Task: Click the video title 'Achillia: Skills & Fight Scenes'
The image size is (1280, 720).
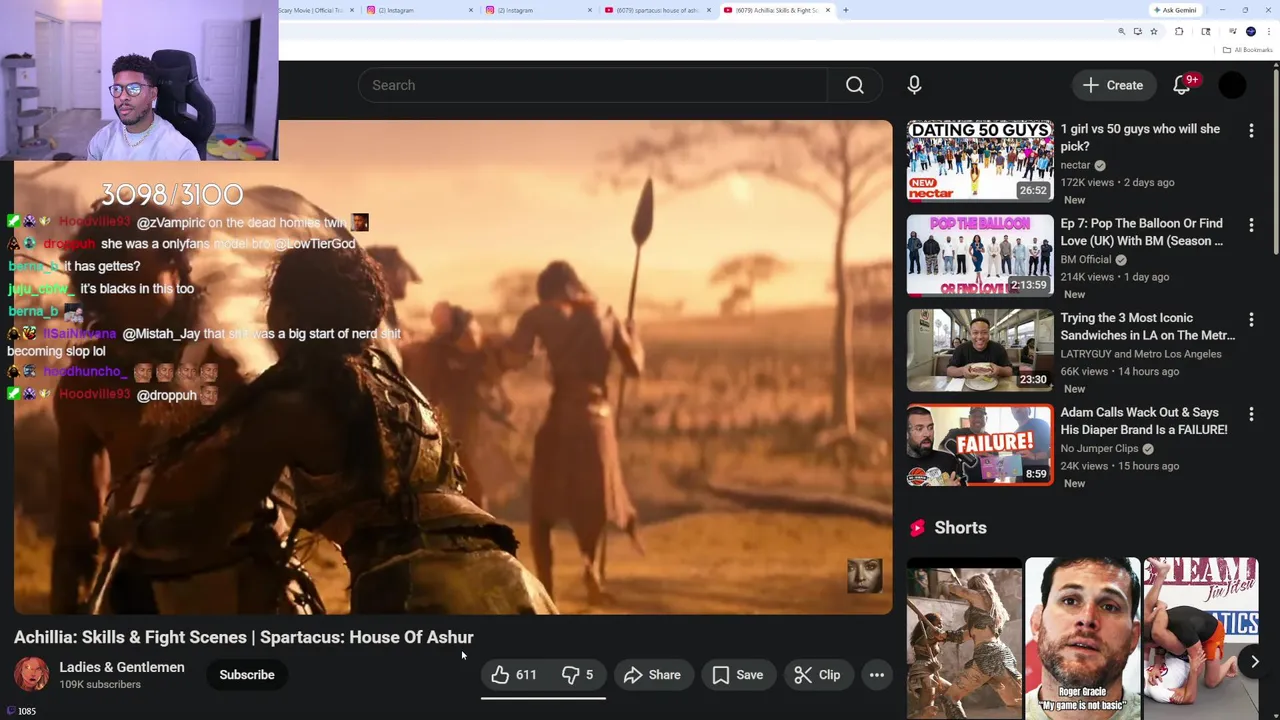Action: (244, 637)
